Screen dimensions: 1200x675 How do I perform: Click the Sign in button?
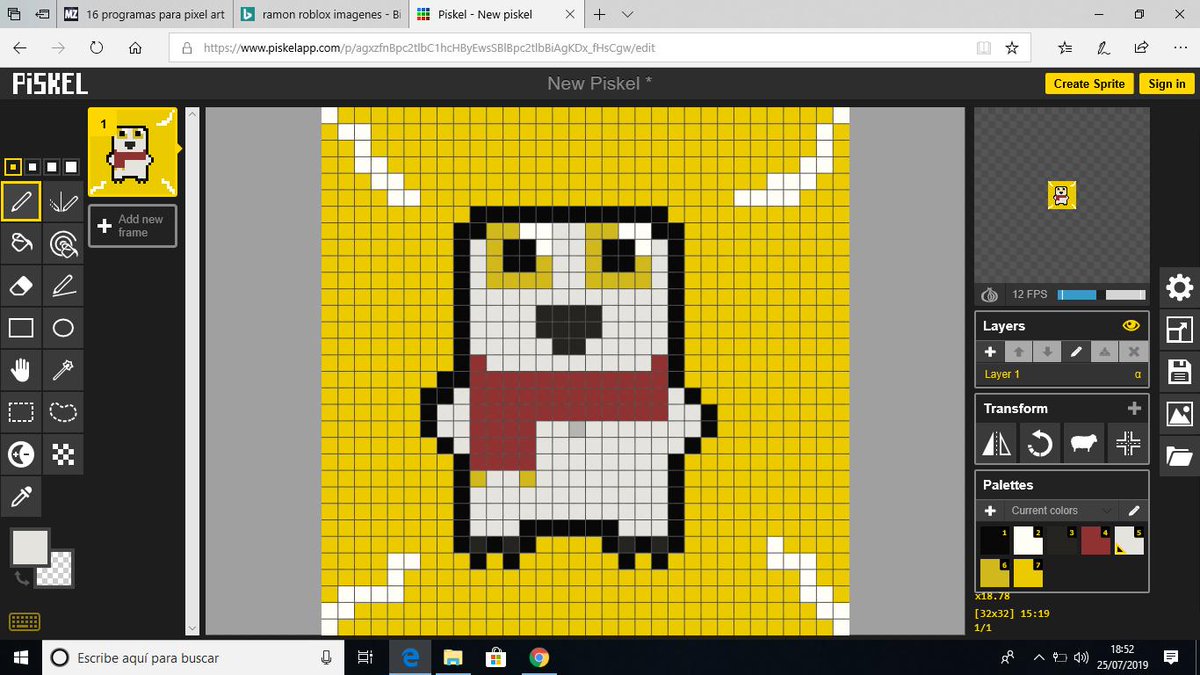[1166, 84]
